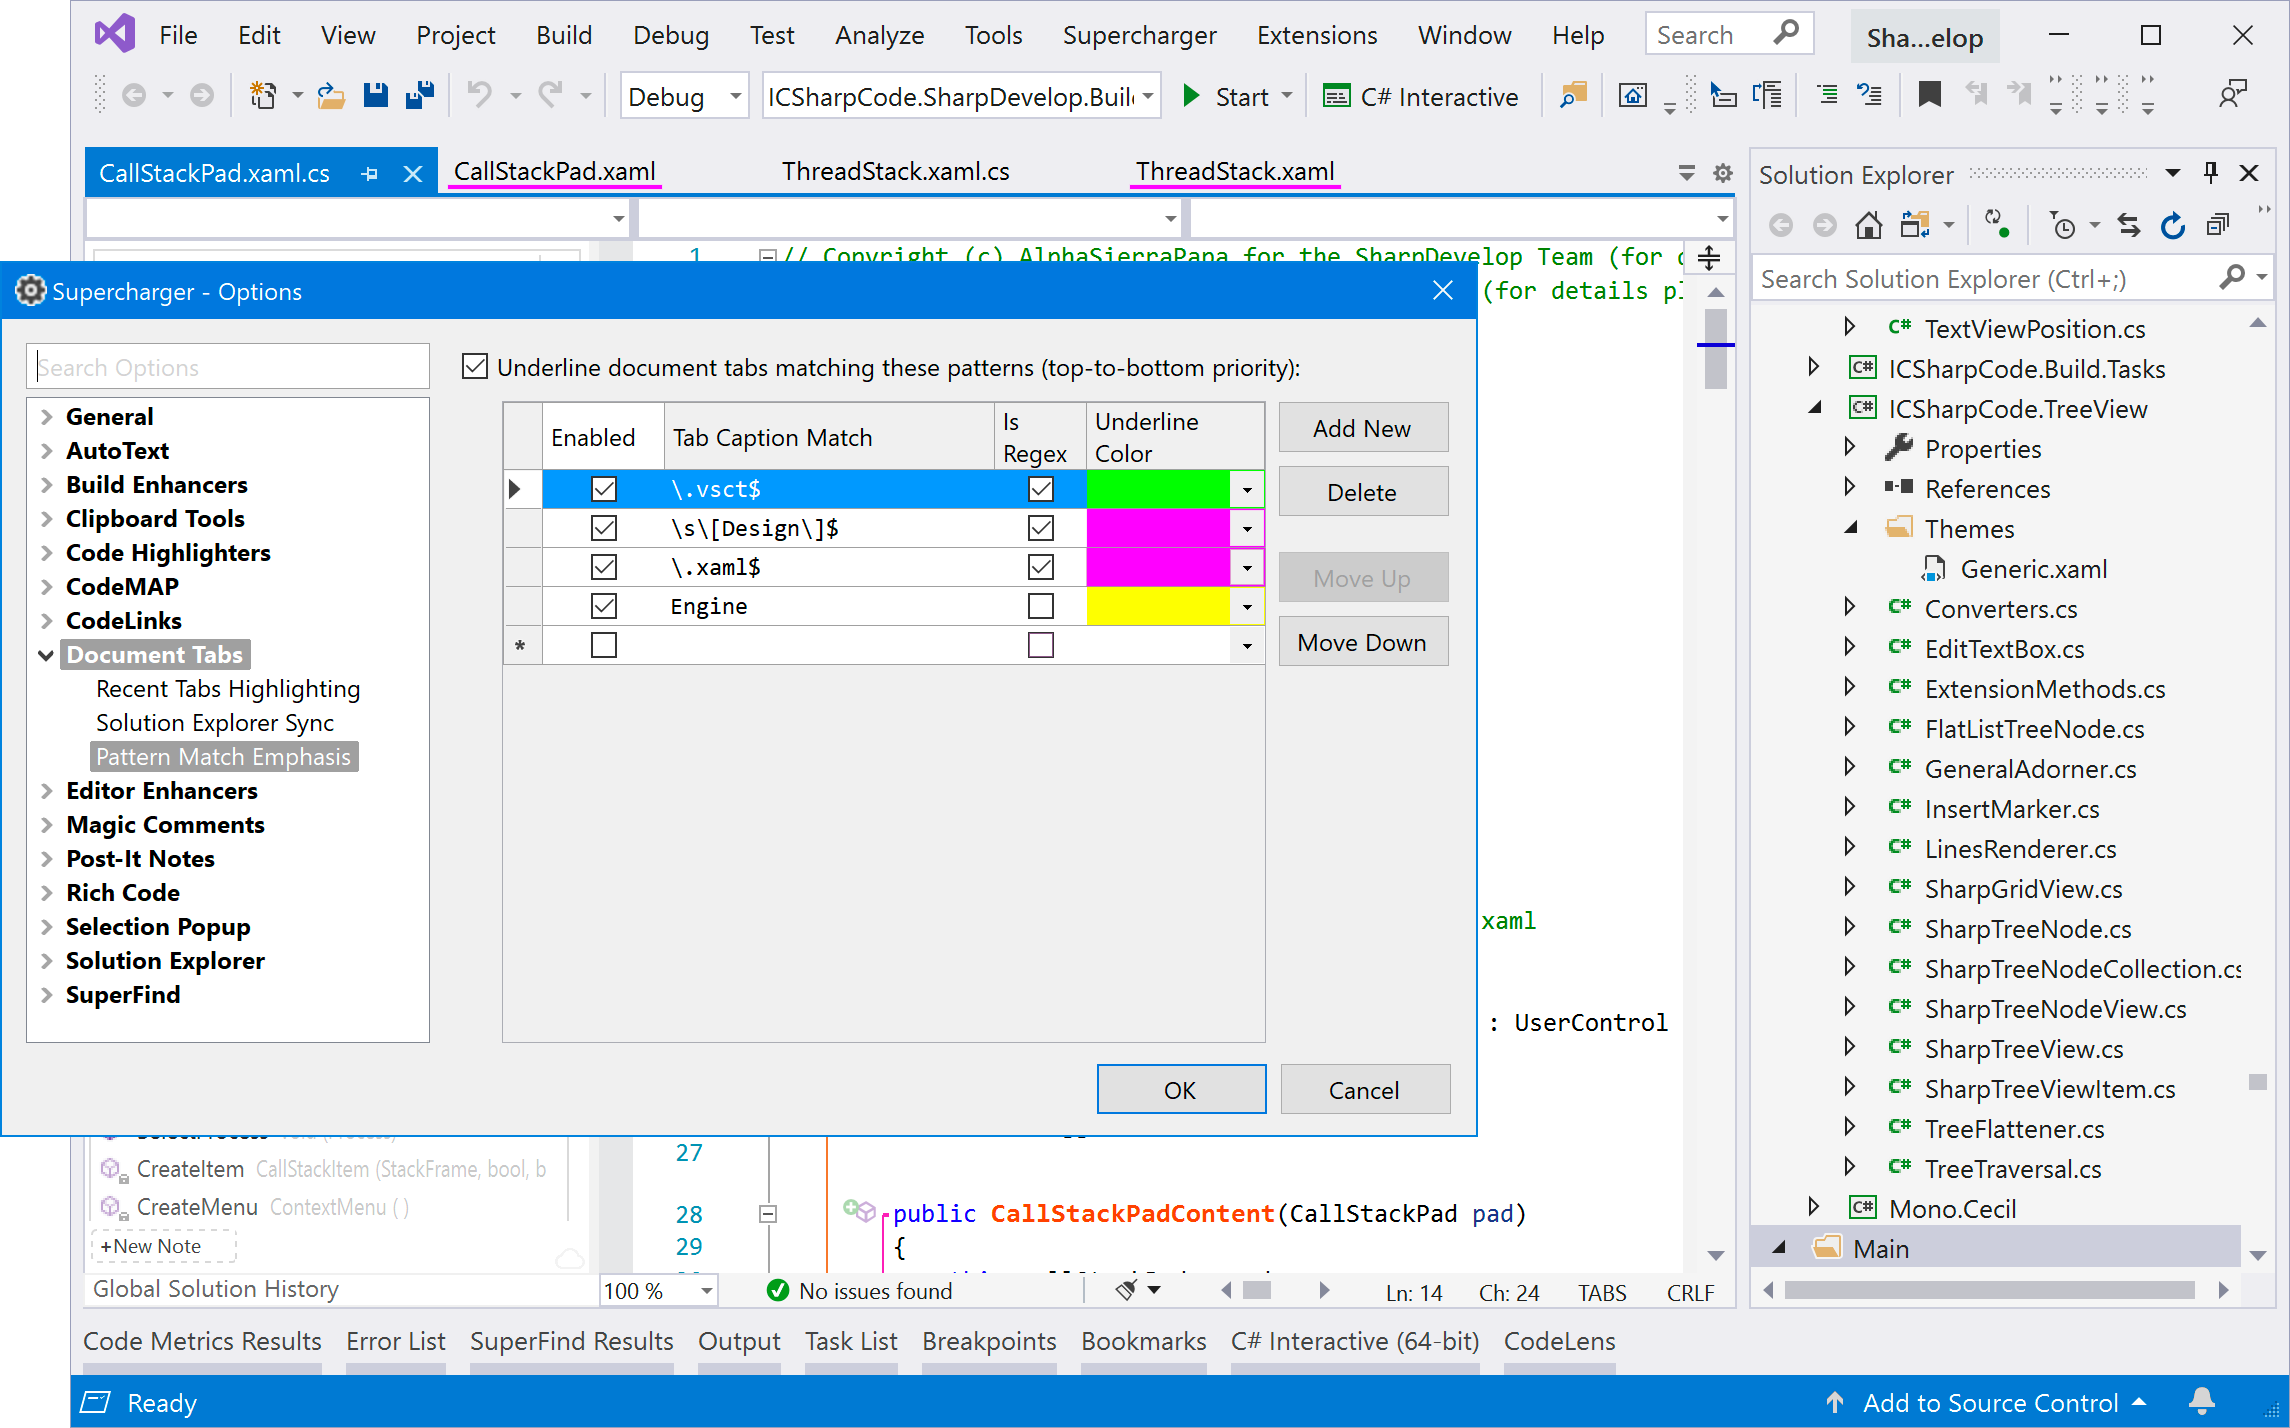Click yellow color swatch for Engine

(x=1158, y=606)
